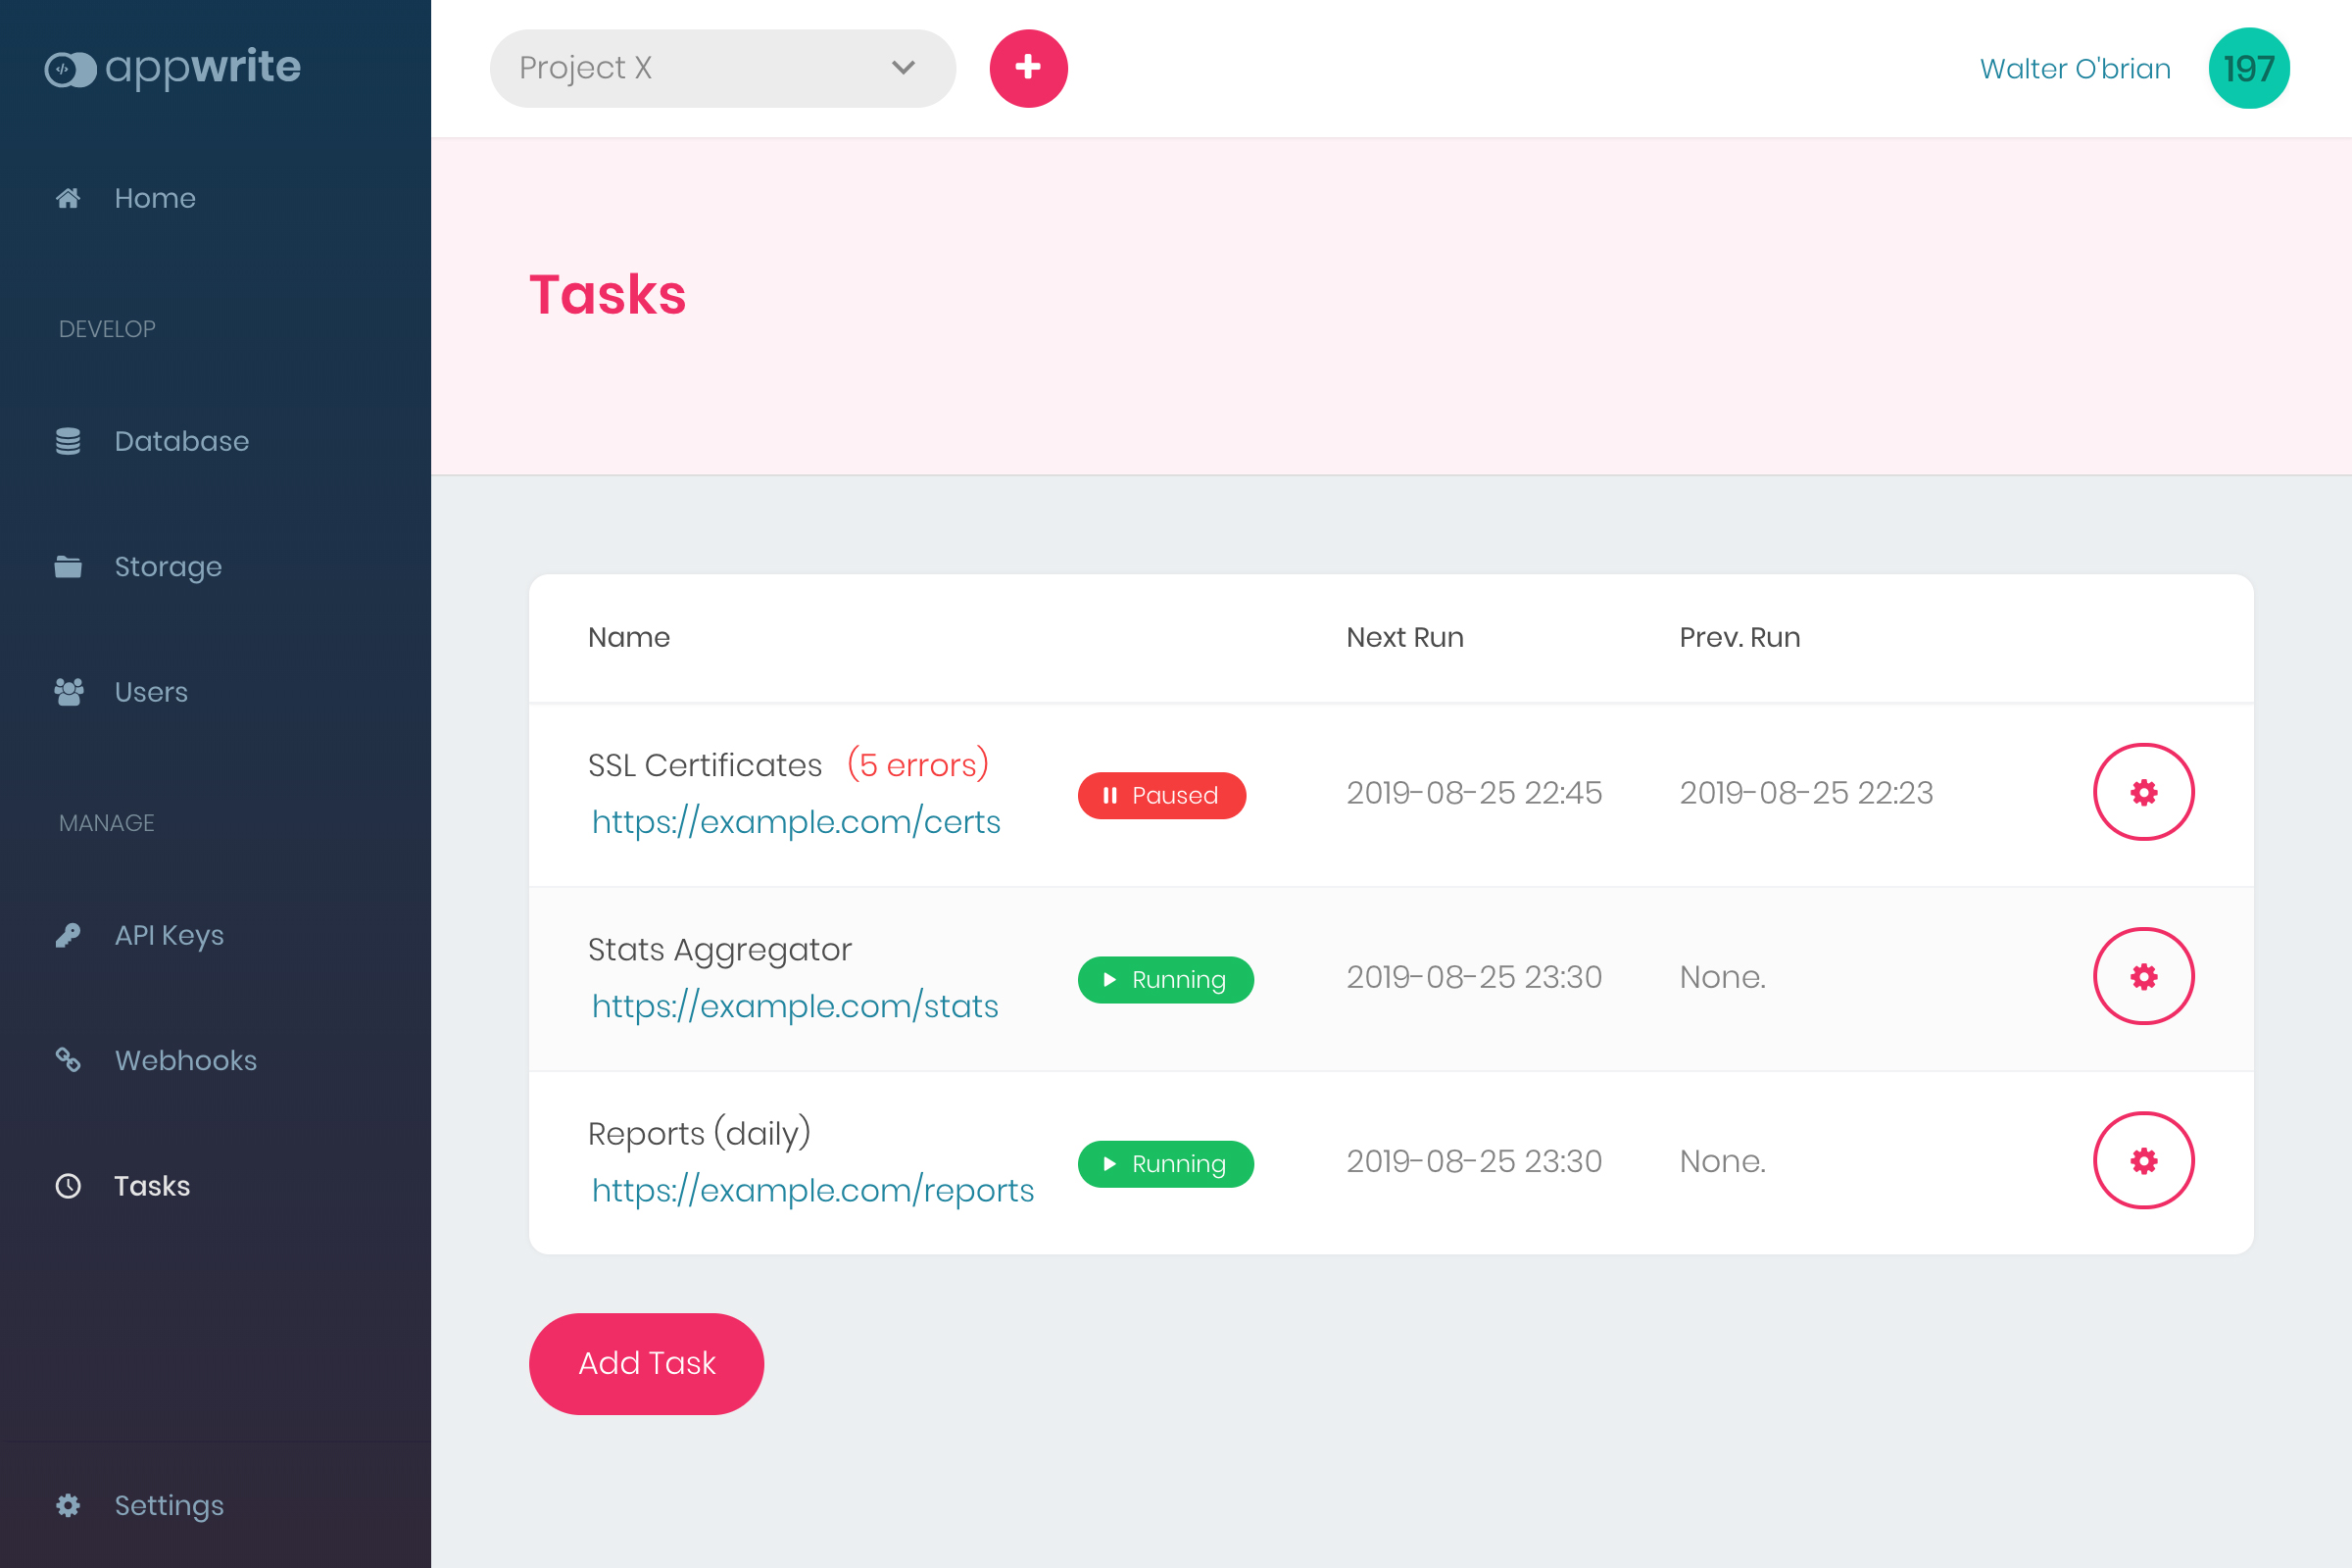
Task: Open gear settings for Reports (daily) task
Action: [x=2143, y=1160]
